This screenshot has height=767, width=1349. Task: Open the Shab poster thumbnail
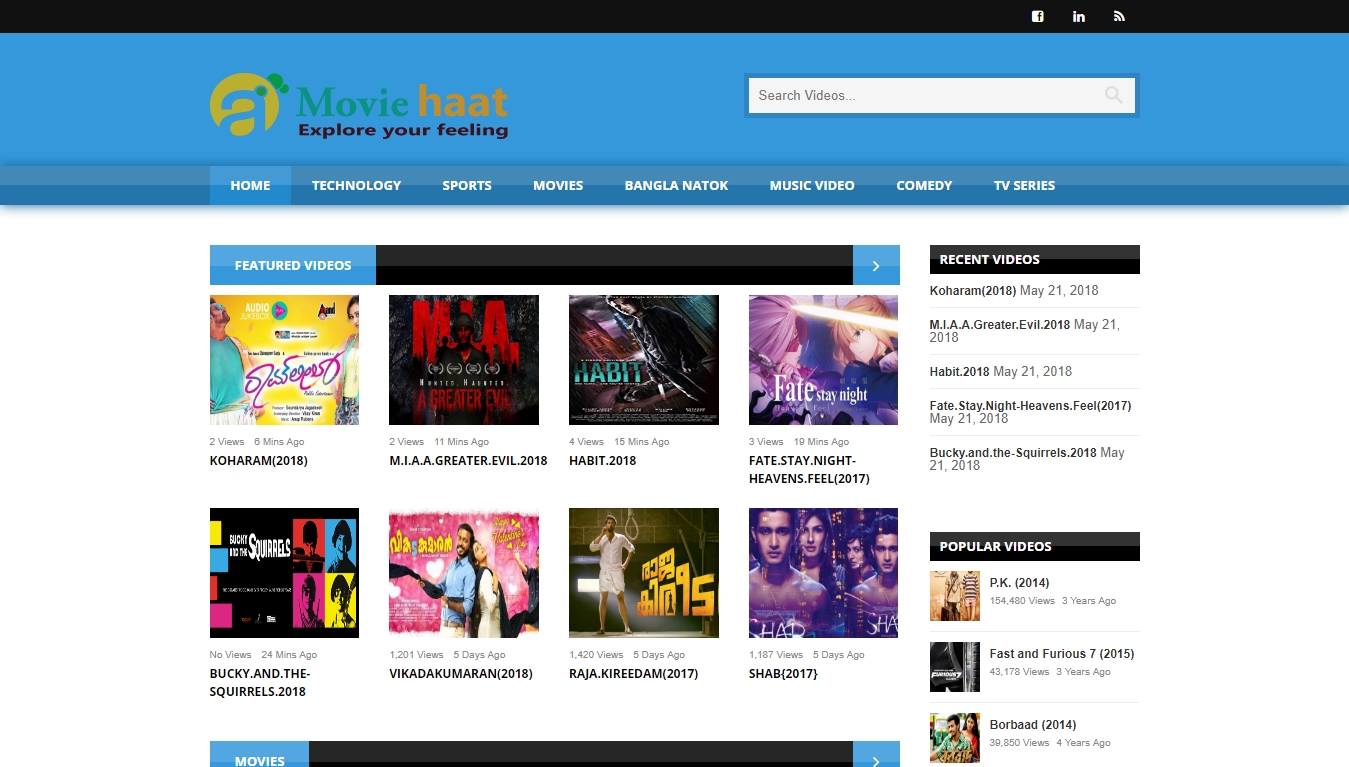[823, 573]
